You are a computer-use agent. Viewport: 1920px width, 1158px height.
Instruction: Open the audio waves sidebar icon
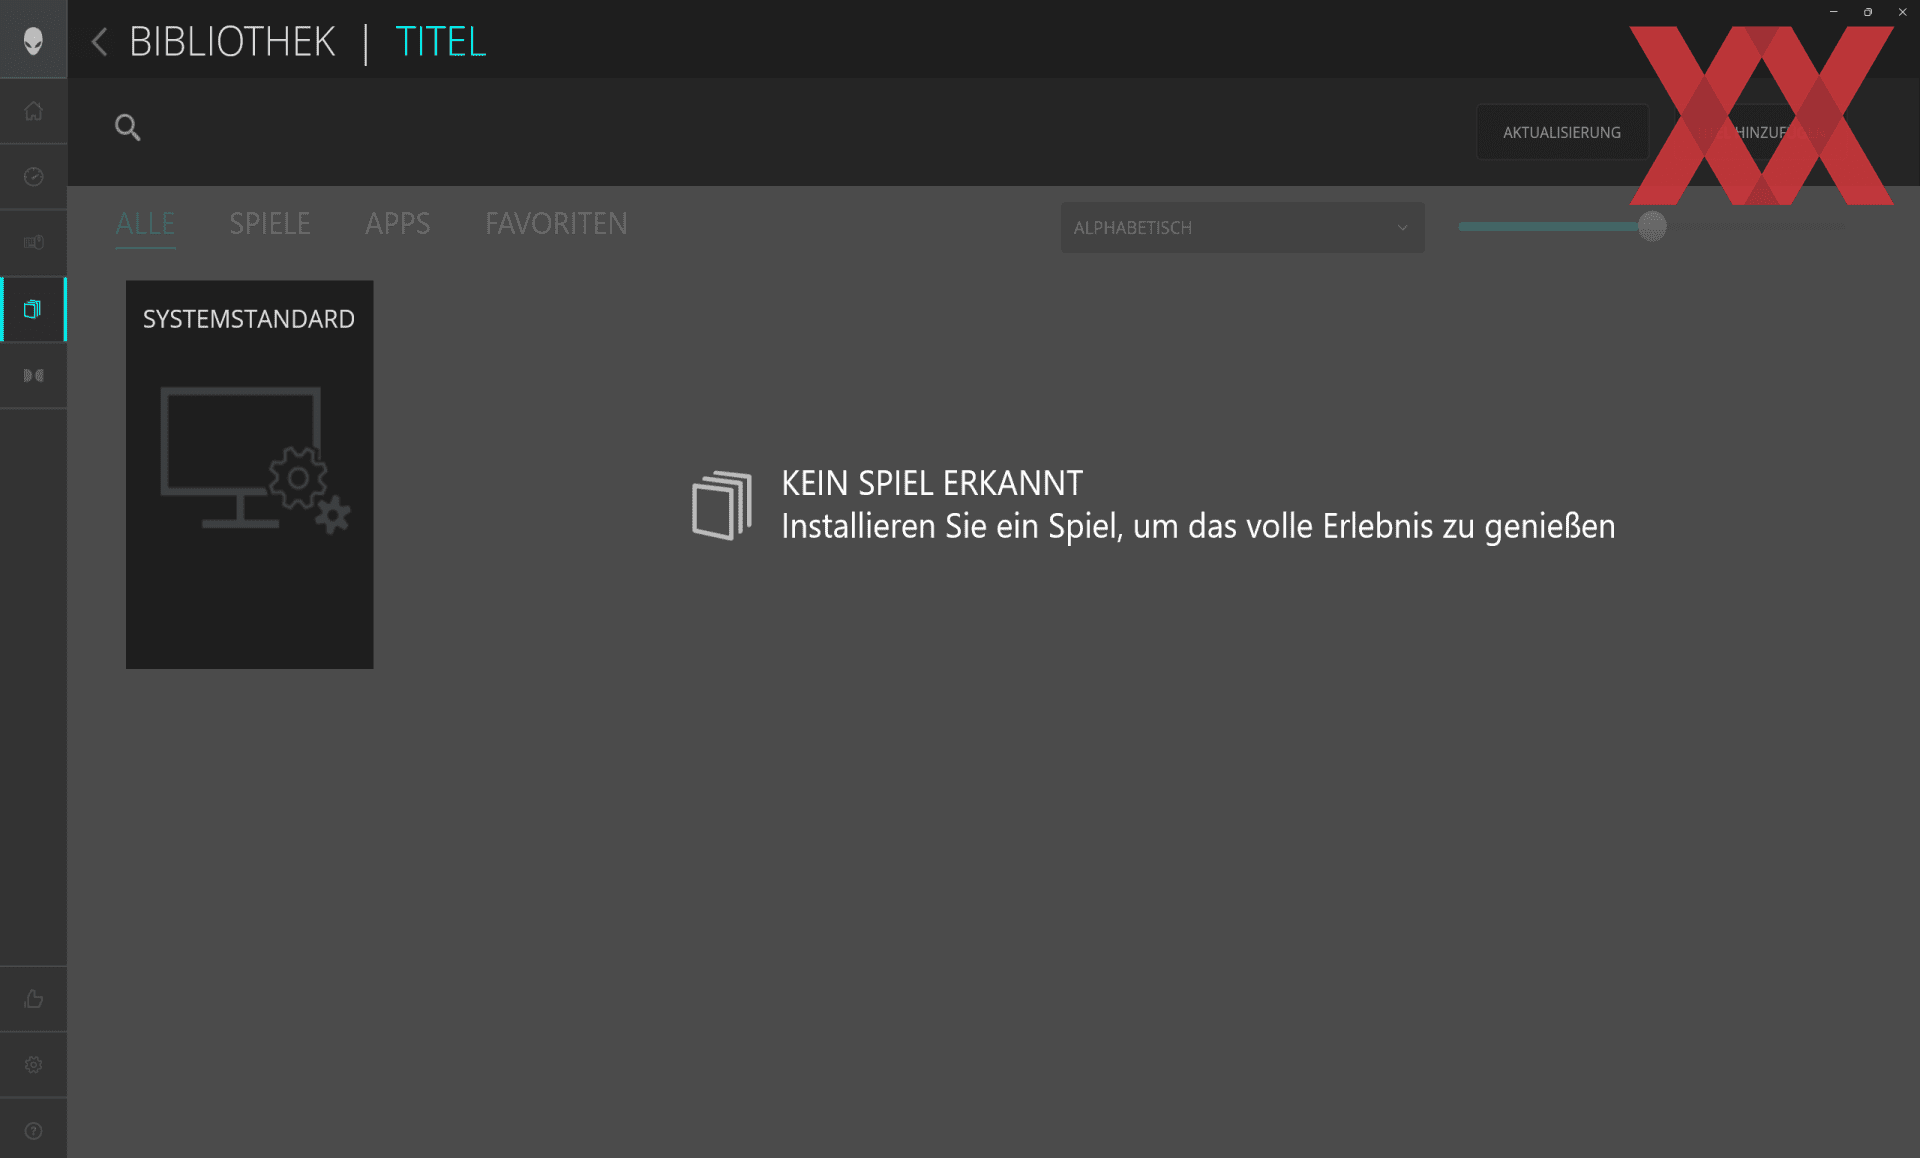(x=33, y=375)
